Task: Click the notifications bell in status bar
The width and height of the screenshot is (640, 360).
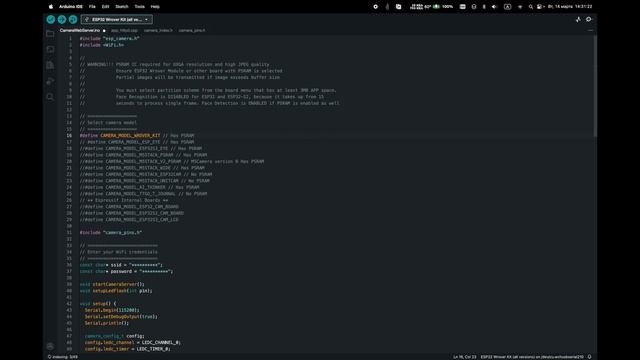Action: pyautogui.click(x=589, y=357)
